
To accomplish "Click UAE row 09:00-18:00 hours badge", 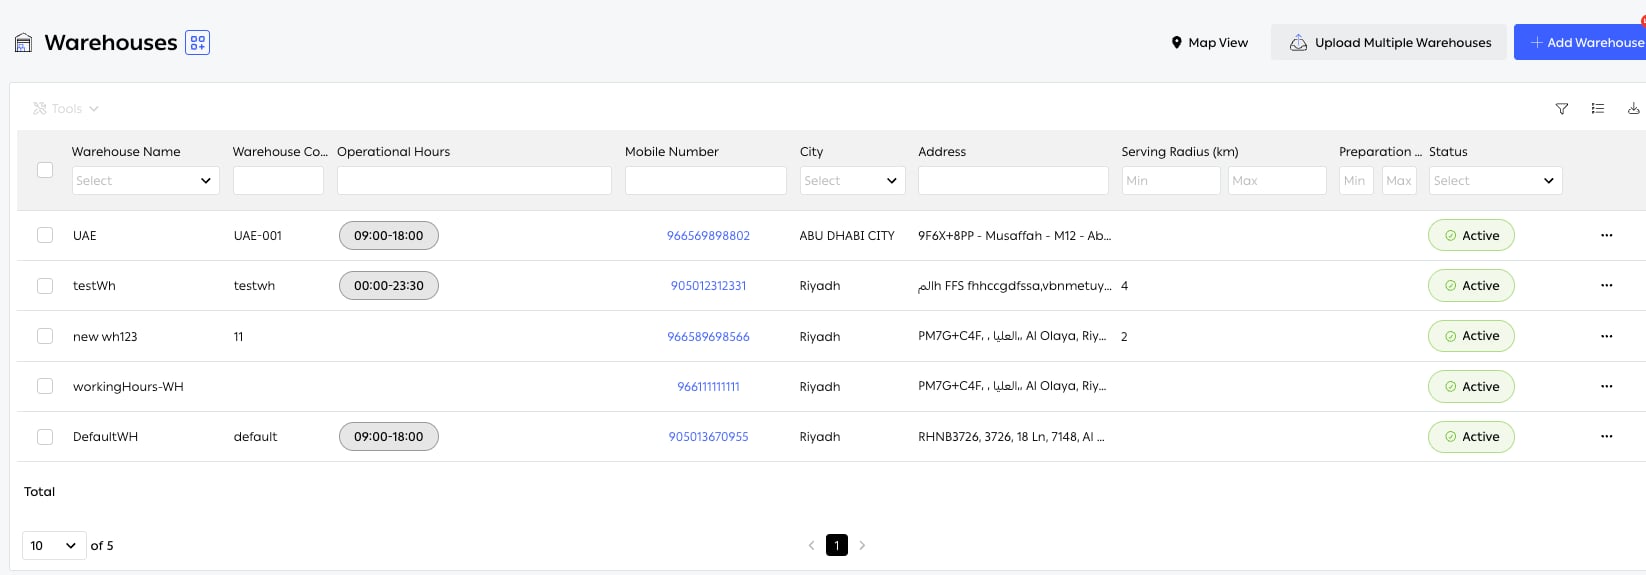I will point(389,236).
